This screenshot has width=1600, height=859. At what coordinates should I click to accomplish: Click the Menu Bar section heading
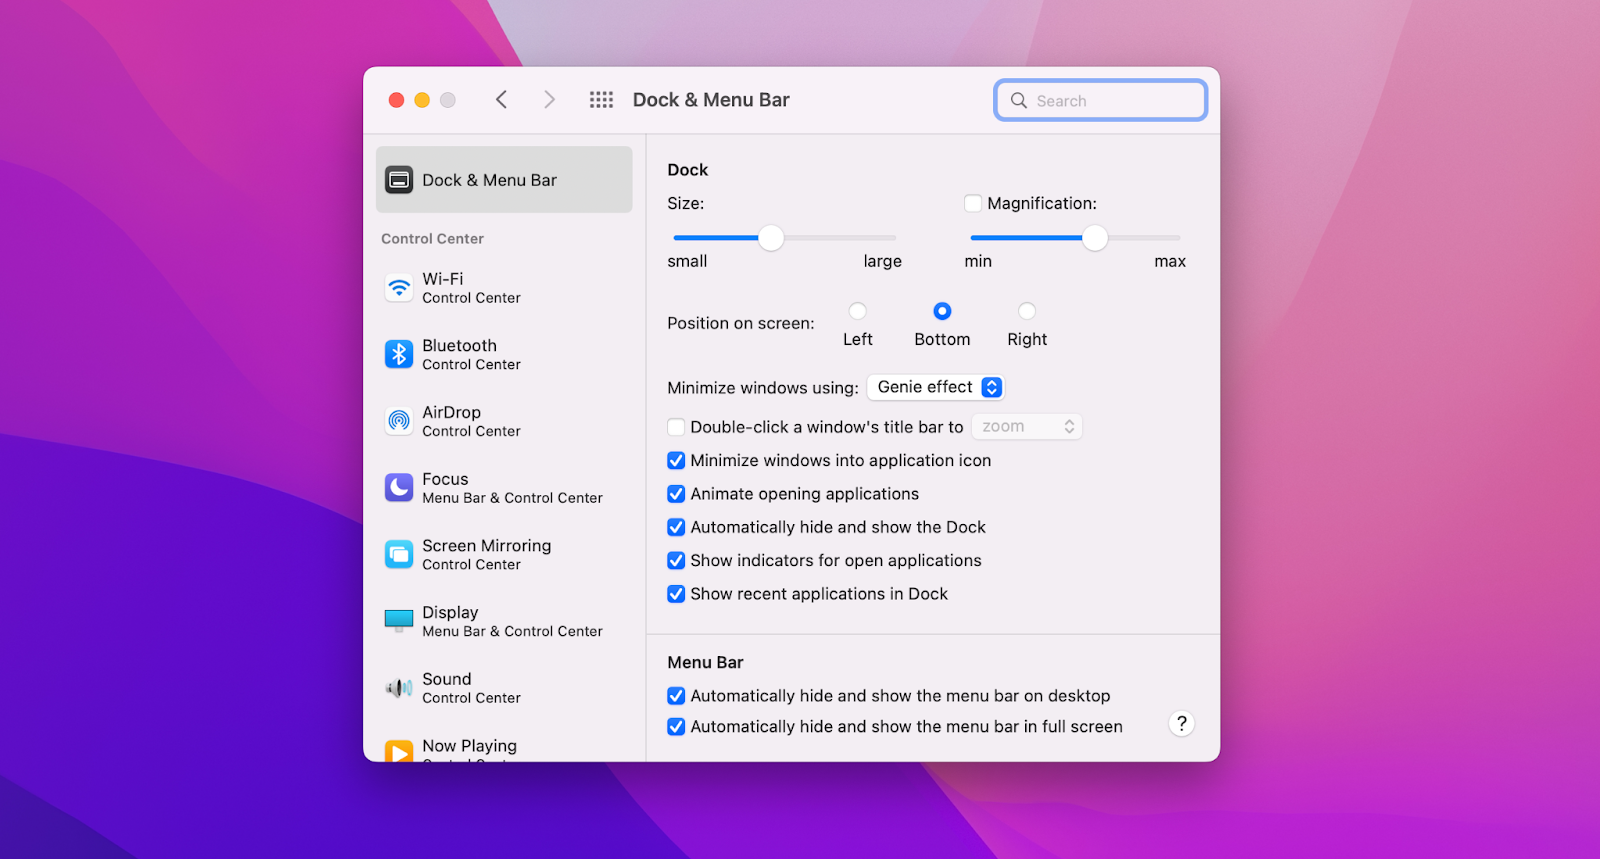click(706, 663)
